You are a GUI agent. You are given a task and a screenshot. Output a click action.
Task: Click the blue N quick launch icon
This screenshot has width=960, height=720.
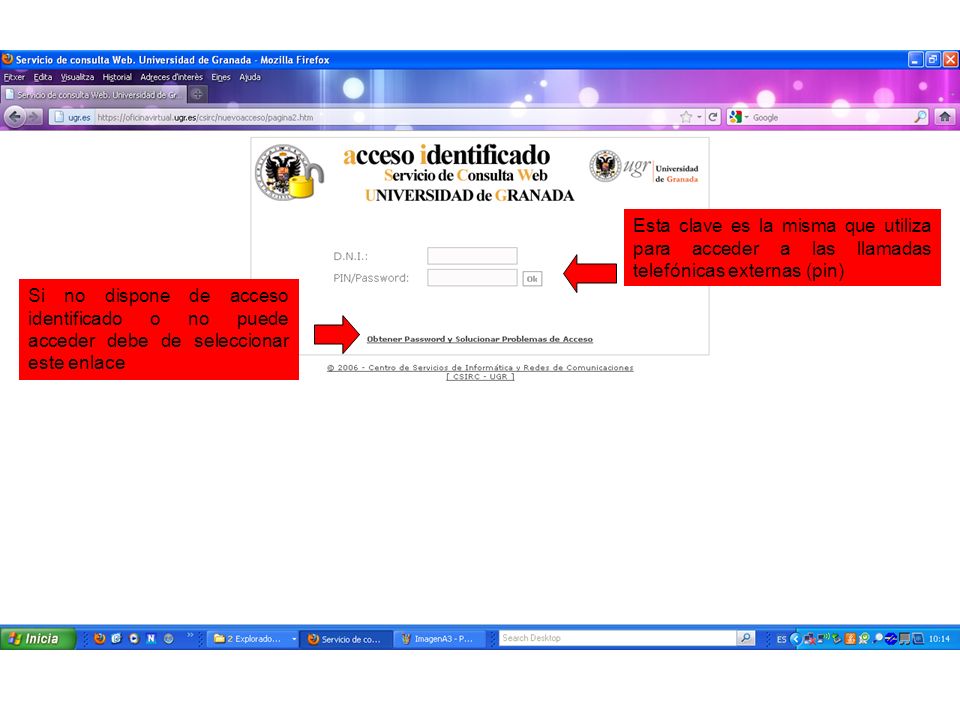[151, 639]
